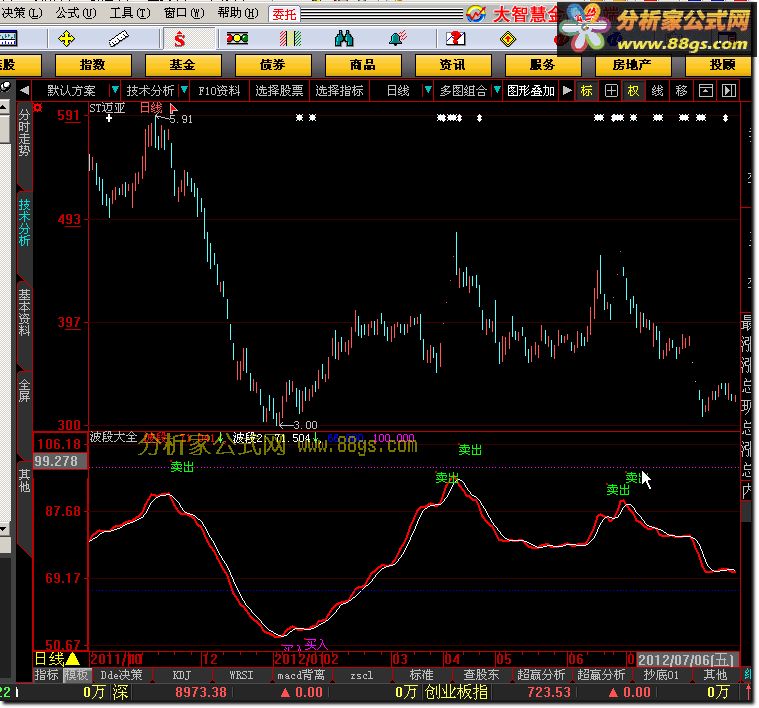Click the left arrow before 默认方案
The width and height of the screenshot is (759, 708).
click(24, 90)
